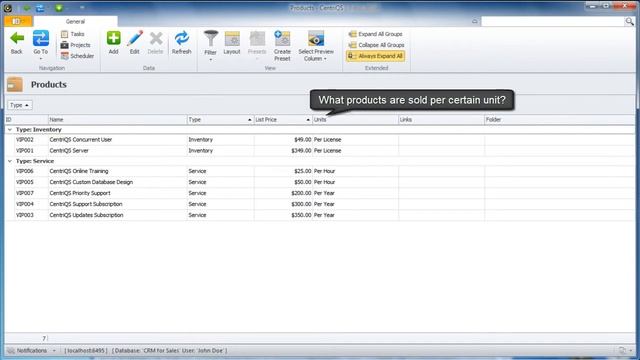Sort by the ID column header
Screen dimensions: 640x360
(27, 120)
